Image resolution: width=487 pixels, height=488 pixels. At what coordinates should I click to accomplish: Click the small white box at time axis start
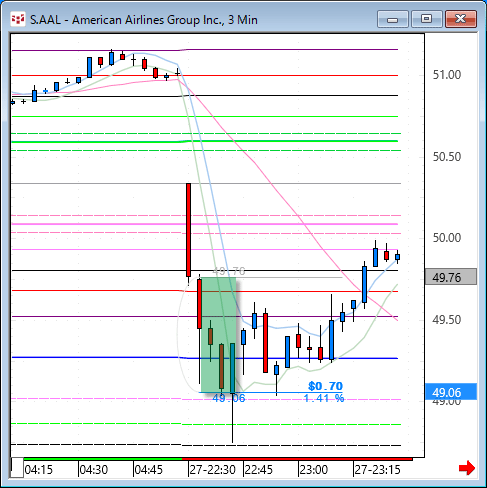[17, 468]
